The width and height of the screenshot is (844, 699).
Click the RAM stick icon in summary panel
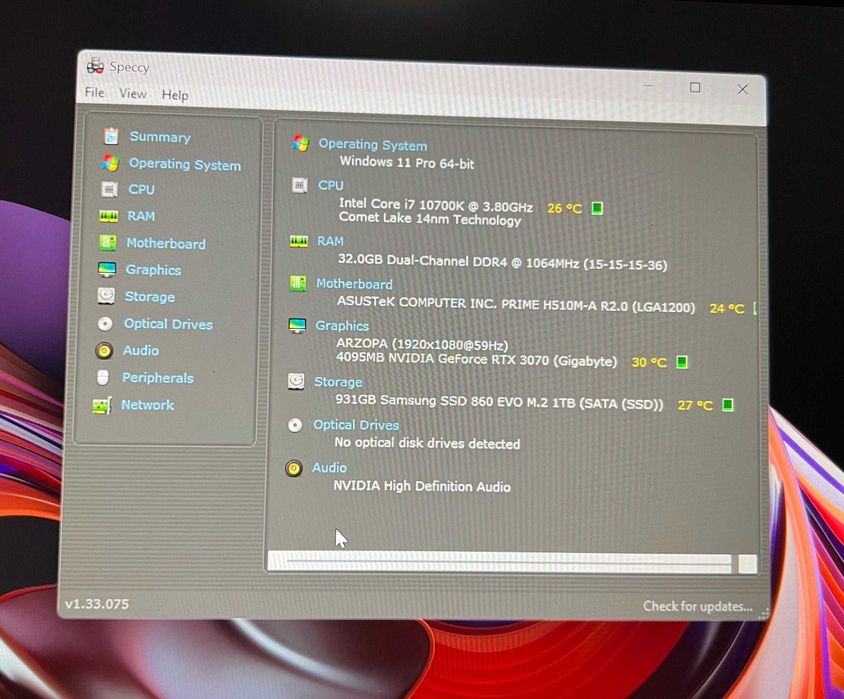pos(299,241)
